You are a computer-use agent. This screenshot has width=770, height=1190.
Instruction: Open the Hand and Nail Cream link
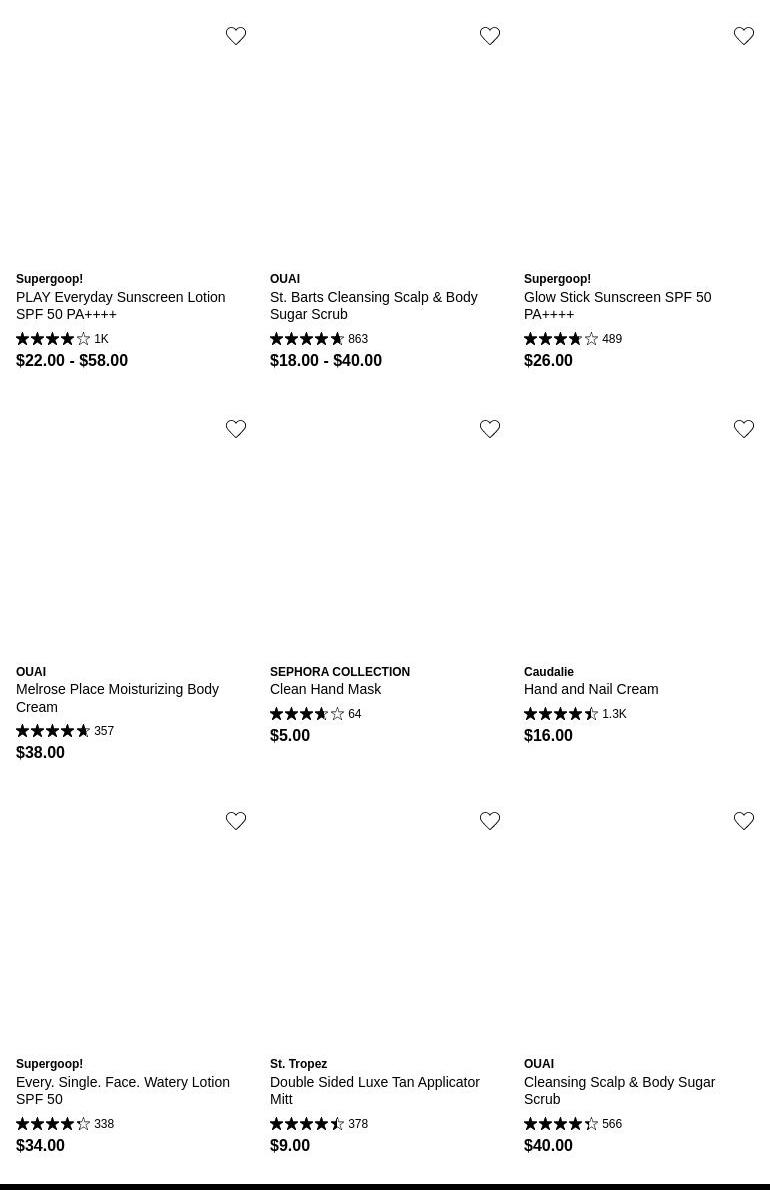click(591, 689)
